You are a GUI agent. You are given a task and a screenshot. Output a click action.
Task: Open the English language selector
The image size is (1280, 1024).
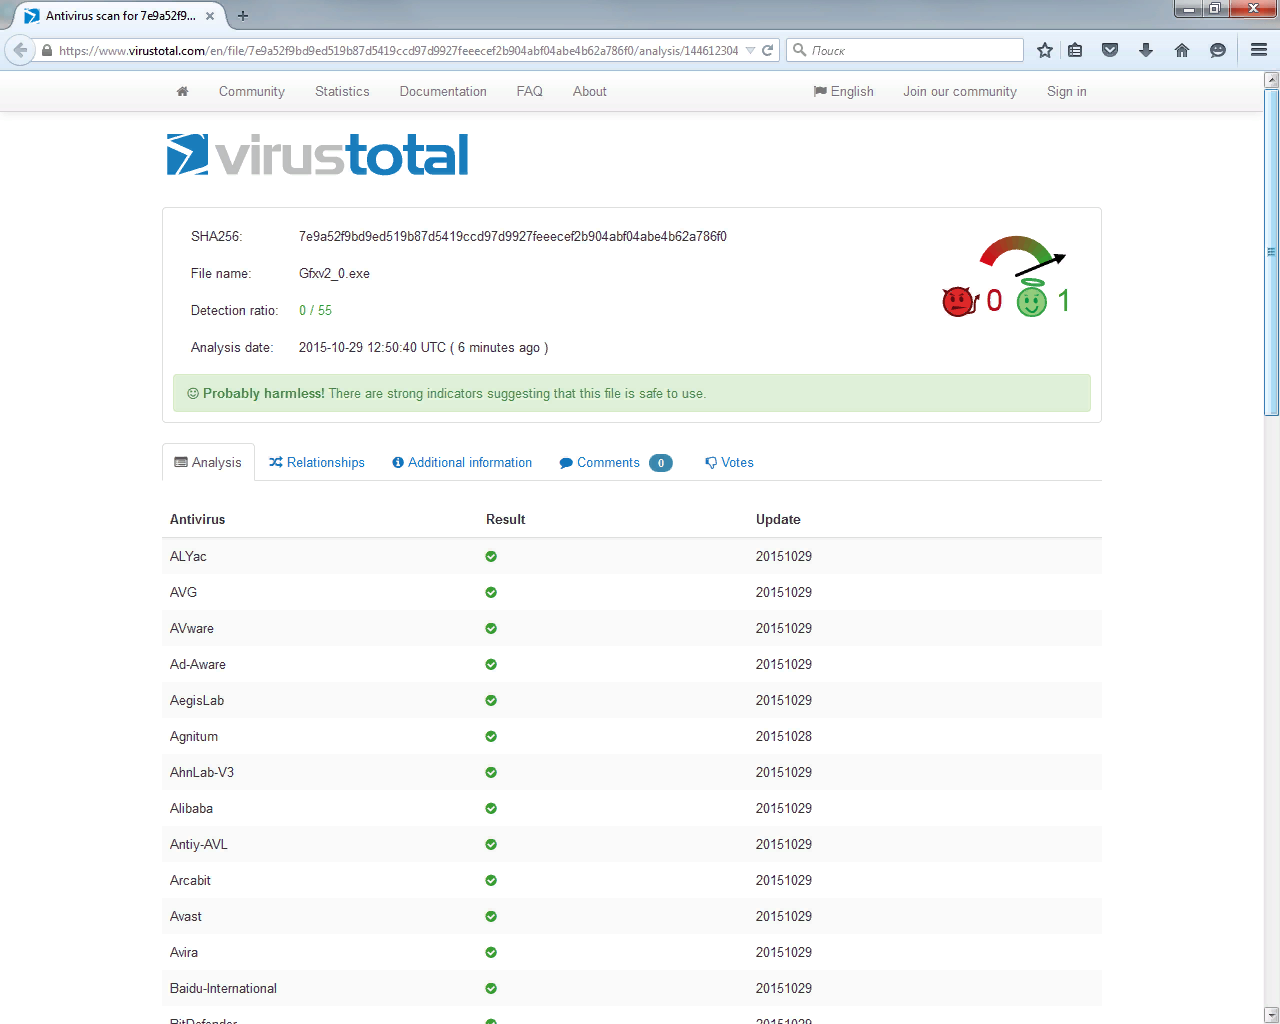843,91
